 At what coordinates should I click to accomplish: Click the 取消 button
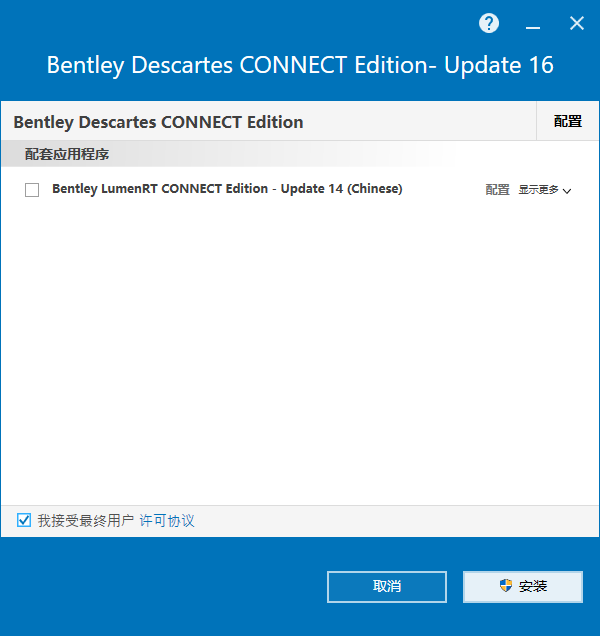pos(387,587)
